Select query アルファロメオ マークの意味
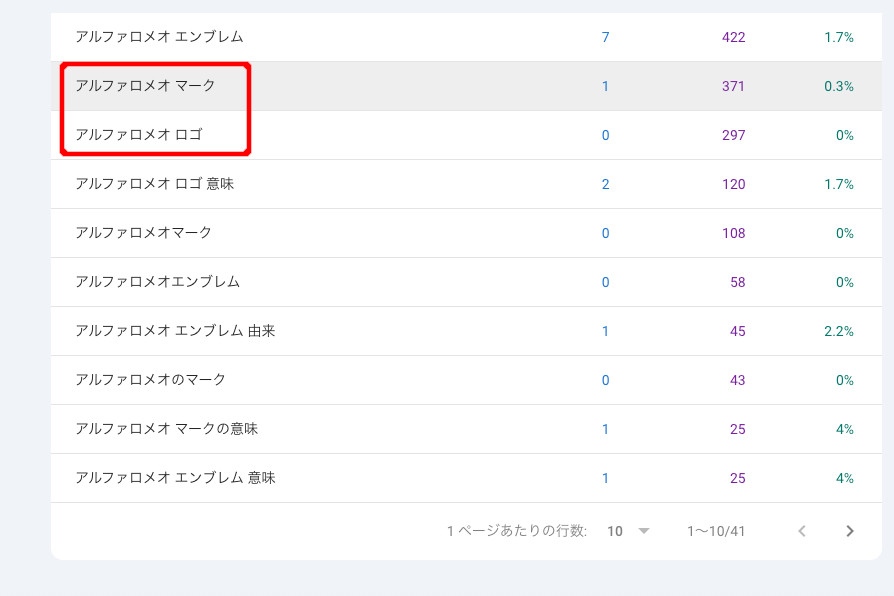Image resolution: width=894 pixels, height=596 pixels. point(167,429)
